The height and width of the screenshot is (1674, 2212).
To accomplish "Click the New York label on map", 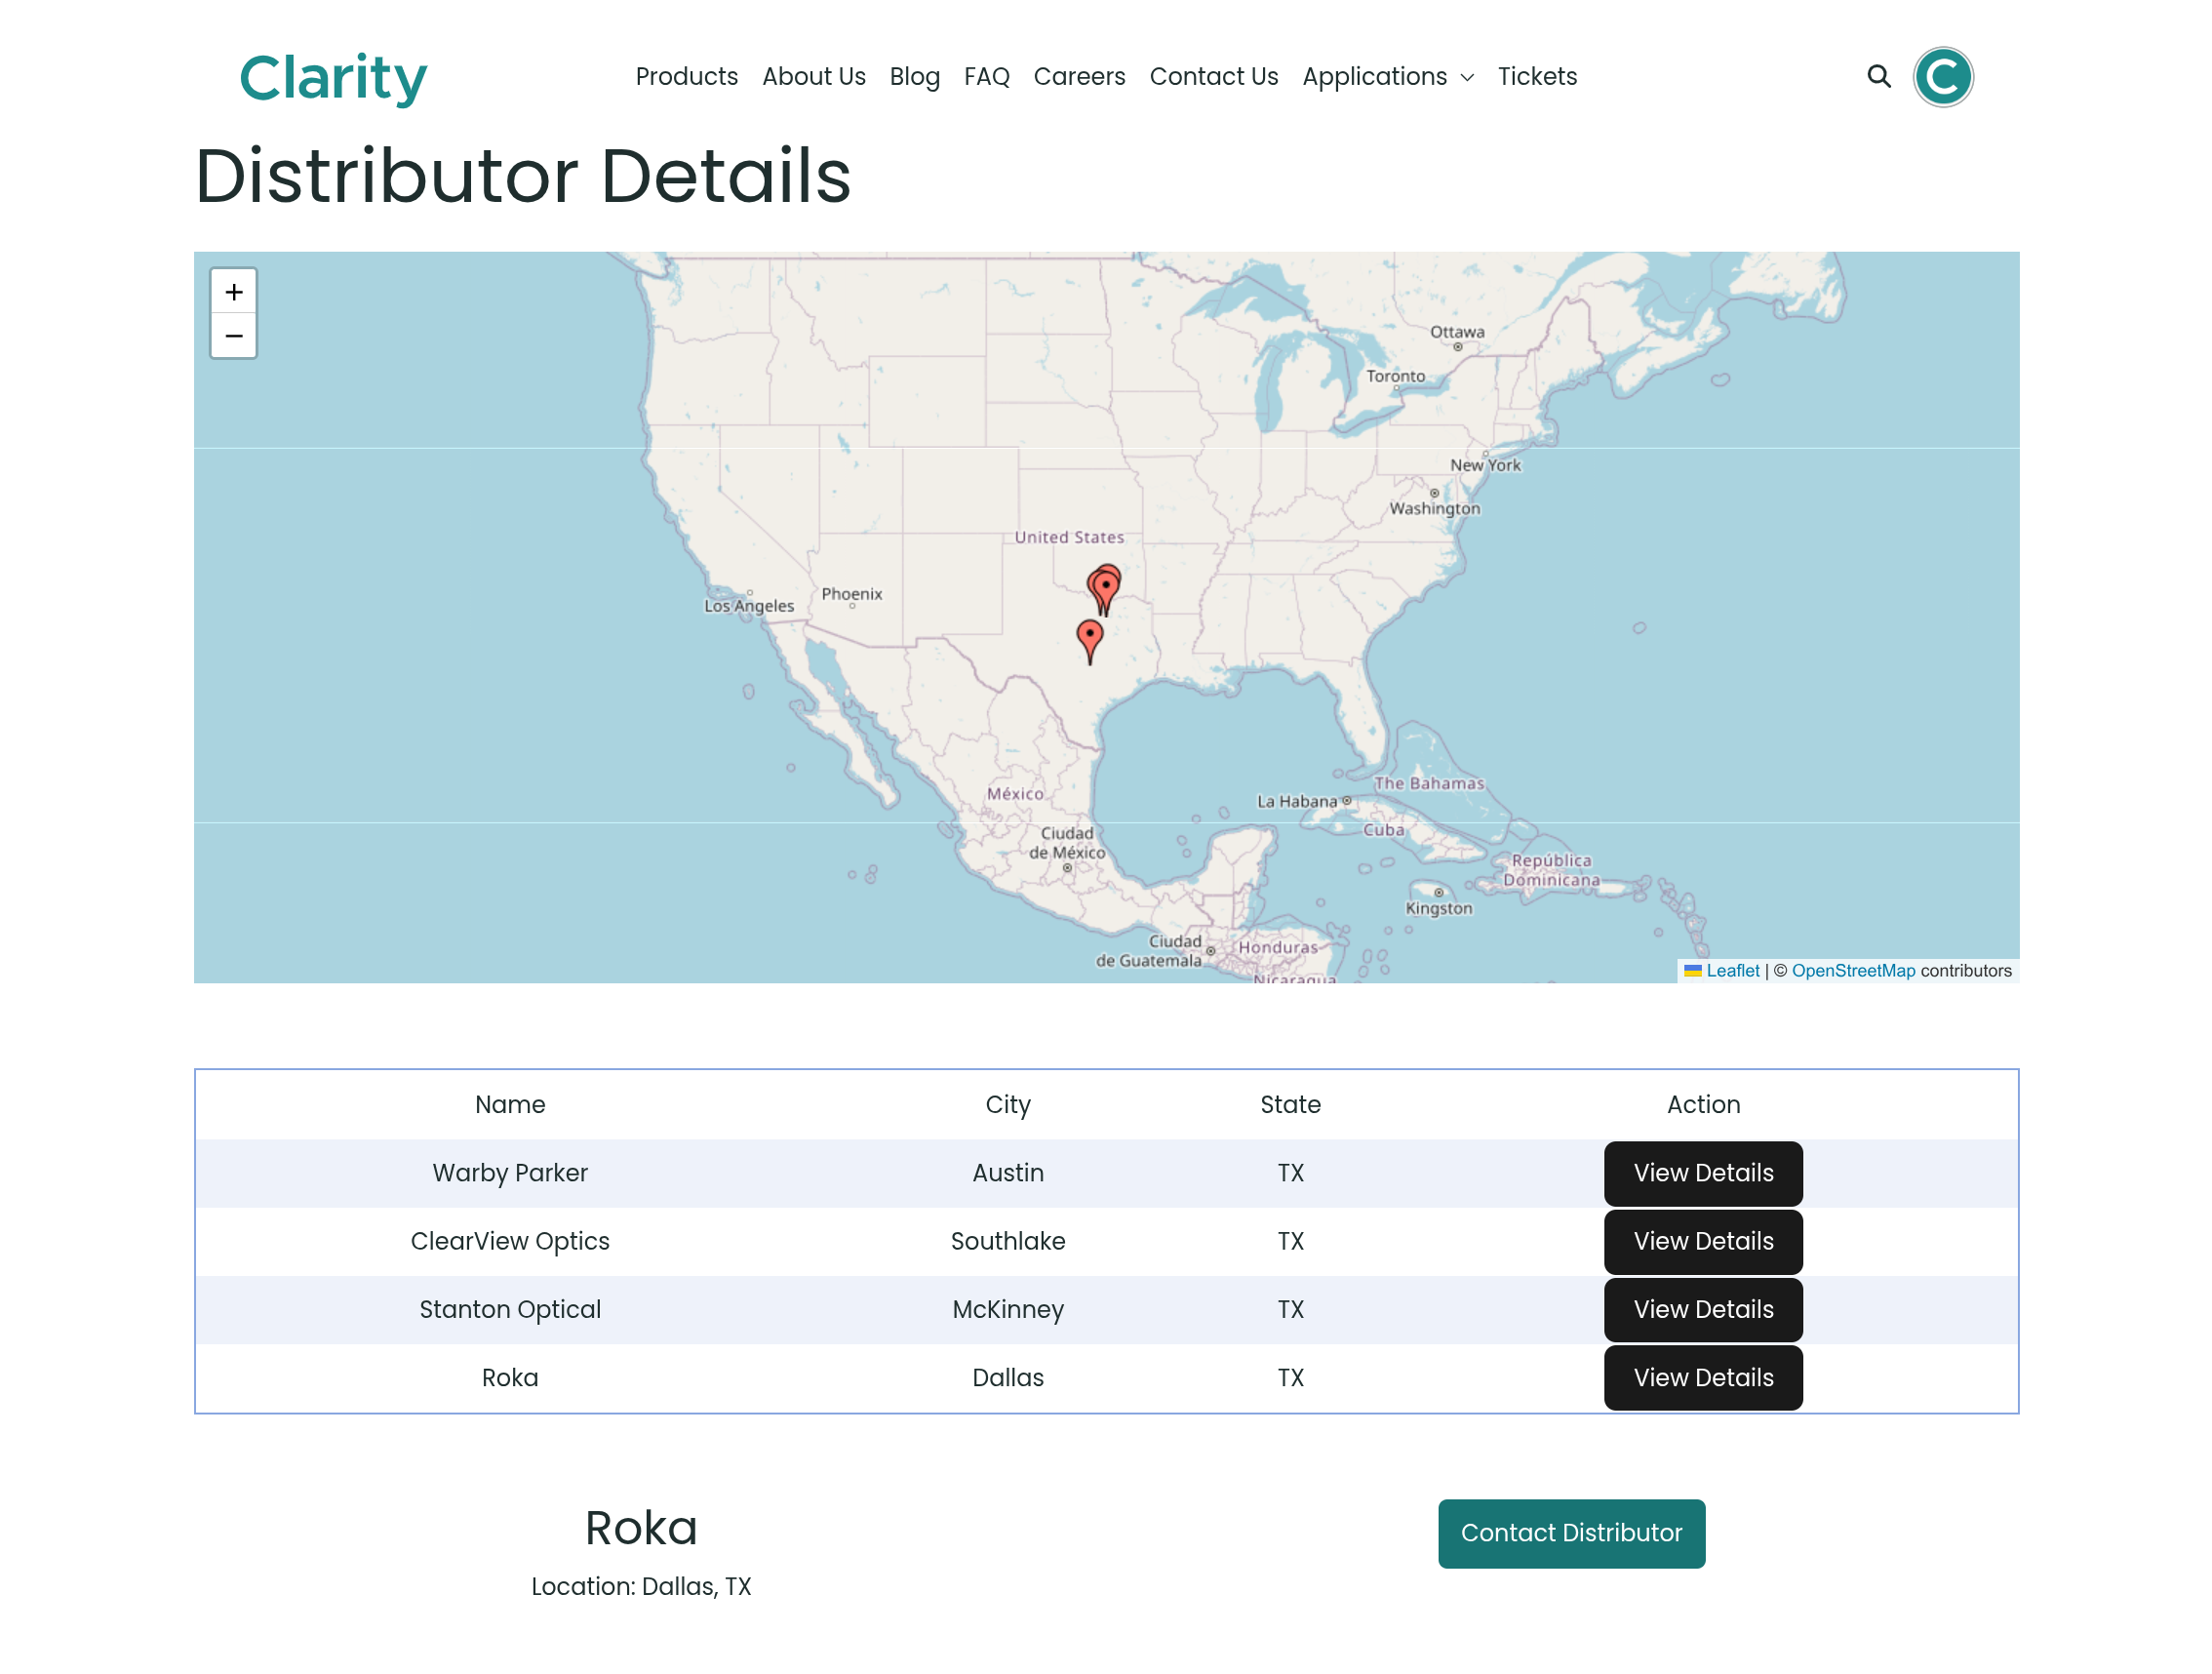I will 1484,465.
